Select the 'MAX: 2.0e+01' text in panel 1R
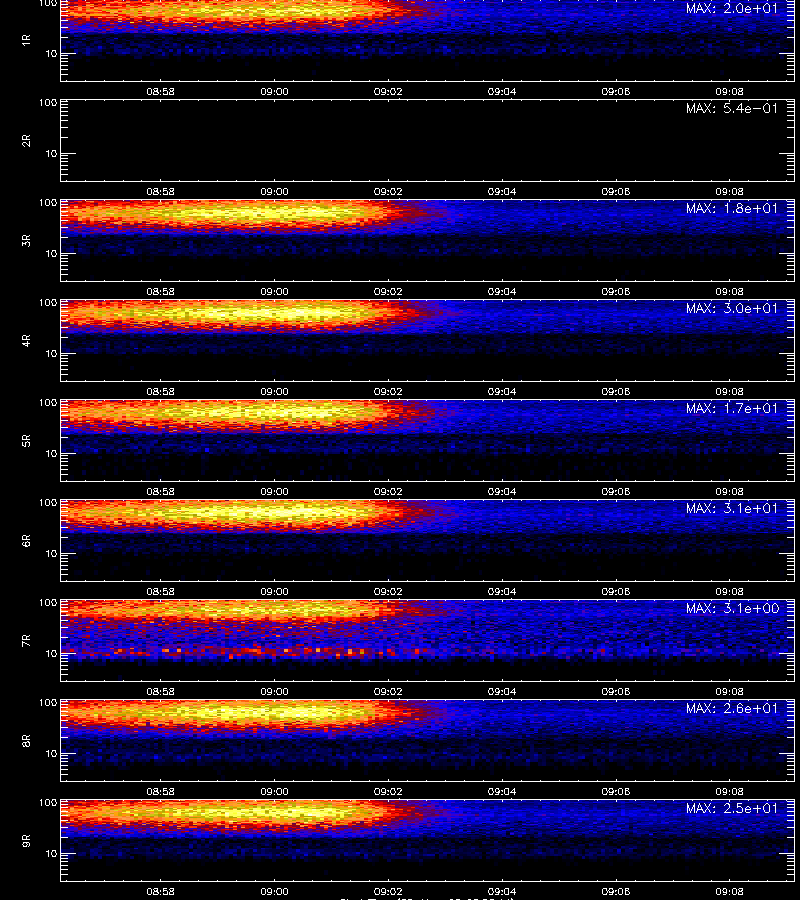Viewport: 800px width, 900px height. pos(732,9)
